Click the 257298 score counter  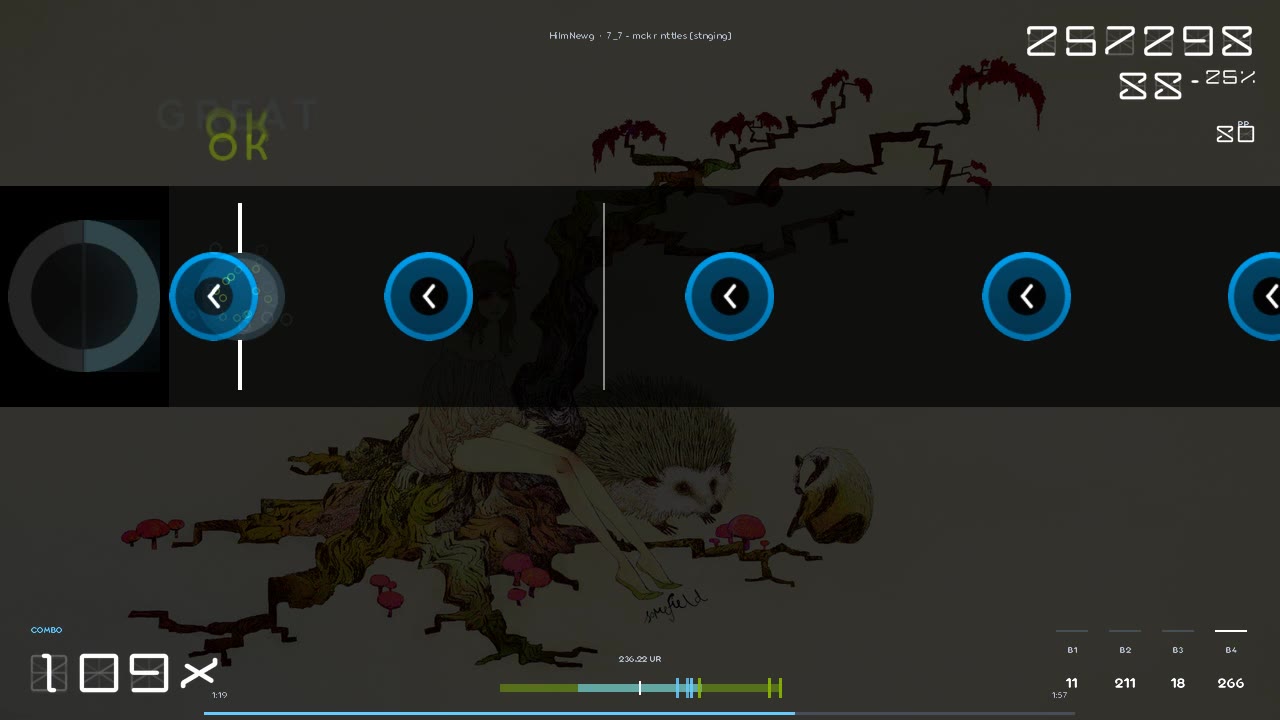point(1139,41)
